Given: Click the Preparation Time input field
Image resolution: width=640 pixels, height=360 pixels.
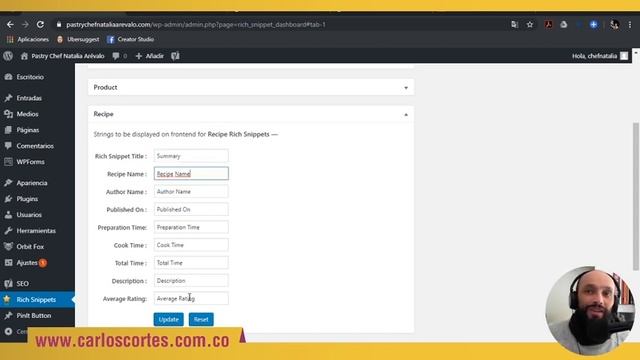Looking at the screenshot, I should [x=191, y=227].
